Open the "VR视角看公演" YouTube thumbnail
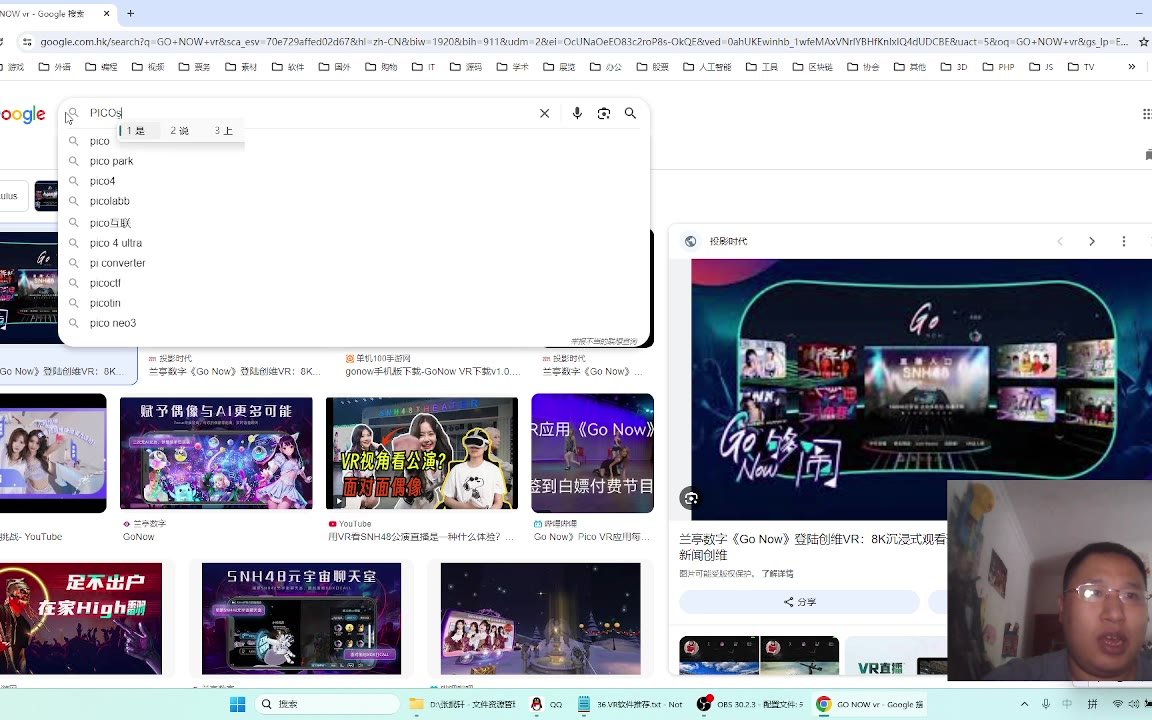This screenshot has width=1152, height=720. click(422, 453)
